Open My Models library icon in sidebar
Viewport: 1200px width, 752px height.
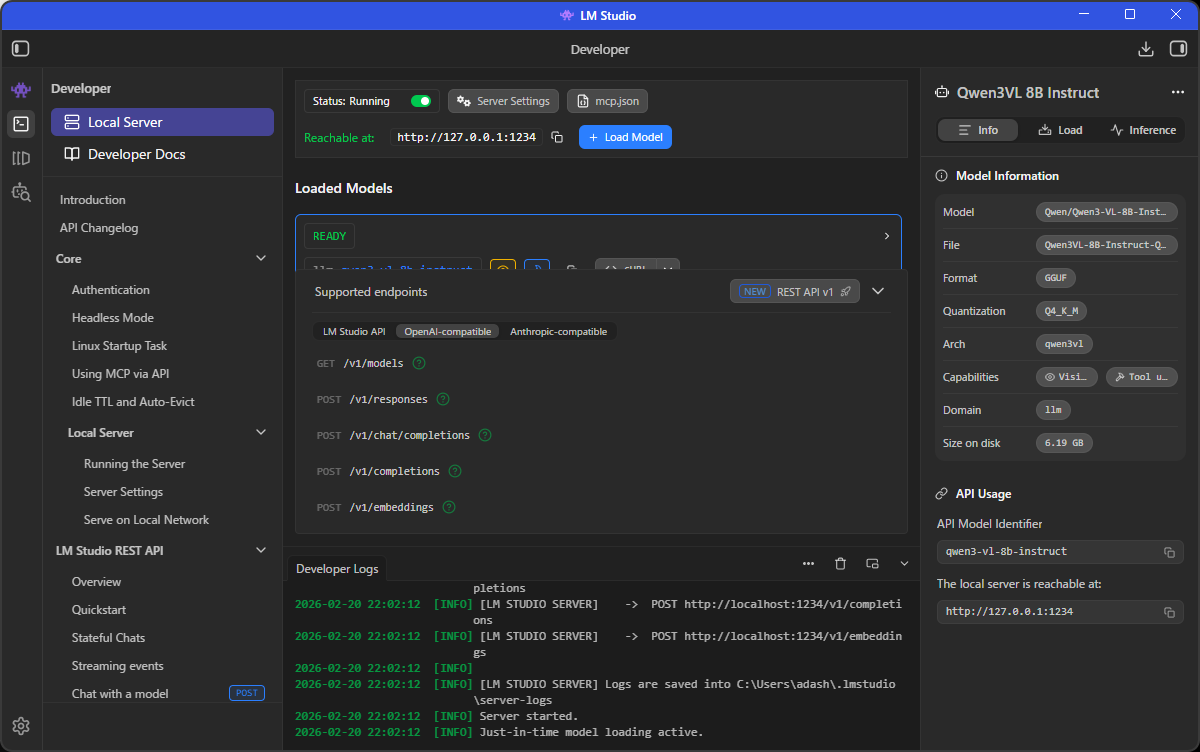tap(21, 158)
